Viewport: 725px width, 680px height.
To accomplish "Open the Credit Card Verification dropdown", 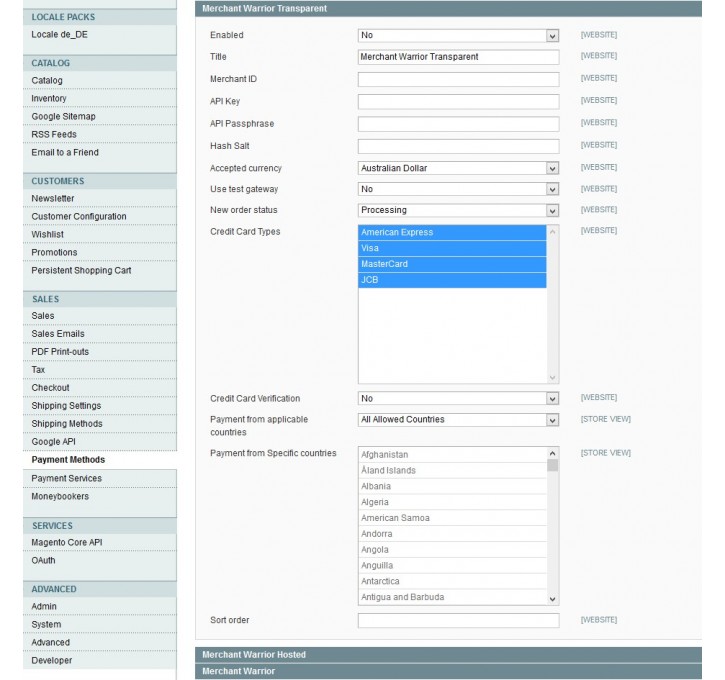I will (458, 398).
